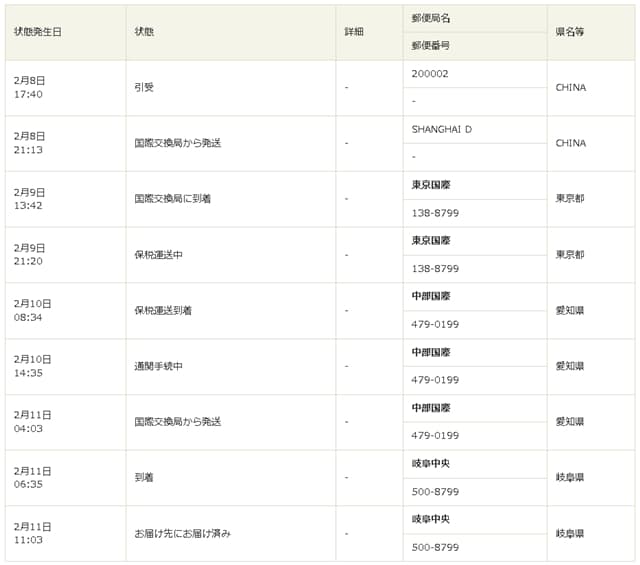This screenshot has width=640, height=565.
Task: Click CHINA in the 17:40 row
Action: pyautogui.click(x=571, y=87)
